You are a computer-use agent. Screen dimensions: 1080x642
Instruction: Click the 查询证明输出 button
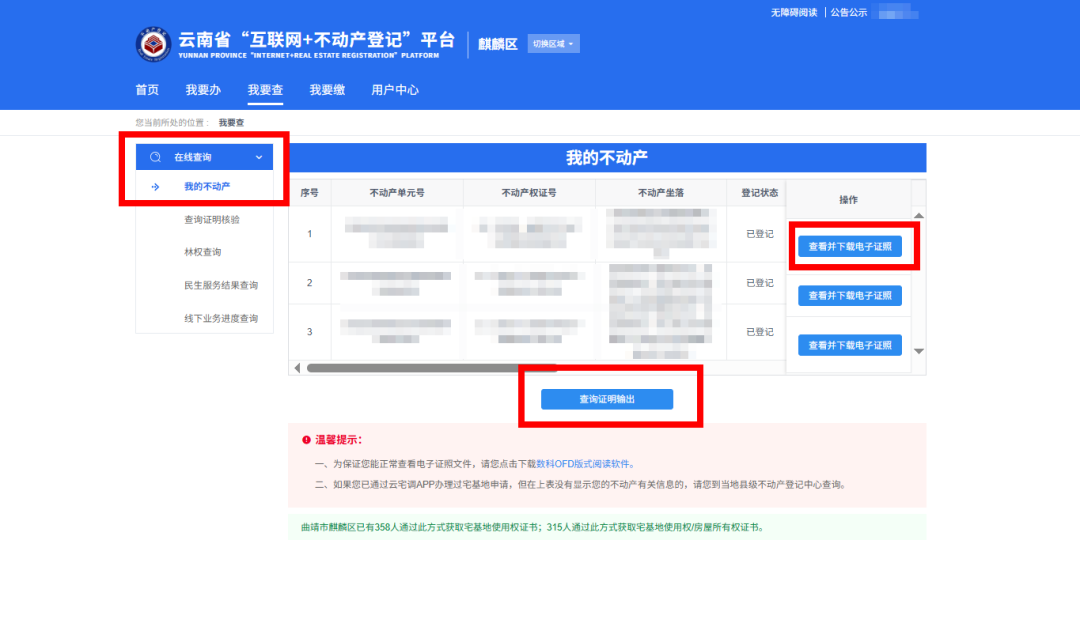(607, 399)
